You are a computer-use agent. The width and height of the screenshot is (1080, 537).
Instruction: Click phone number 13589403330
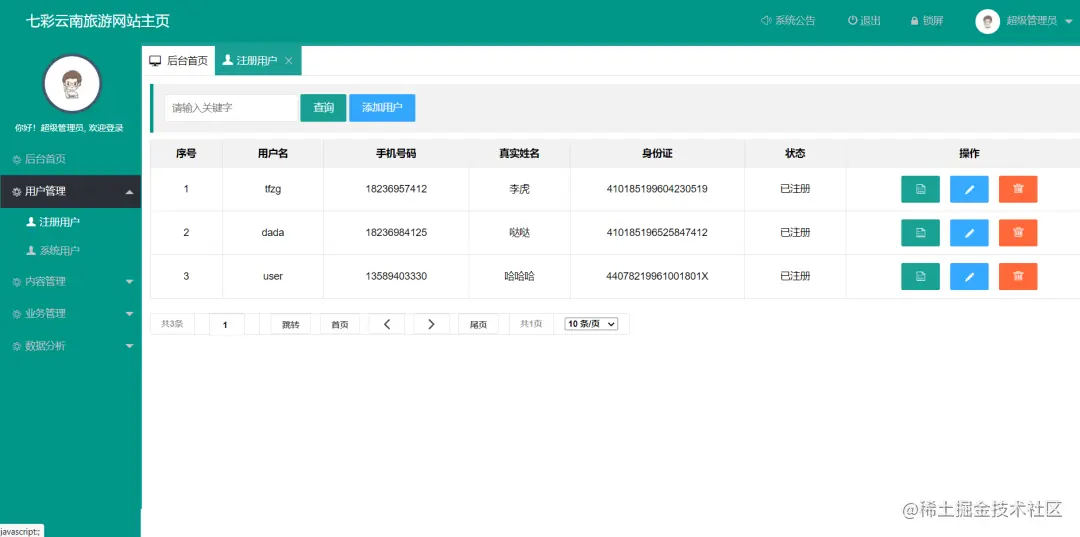tap(396, 276)
